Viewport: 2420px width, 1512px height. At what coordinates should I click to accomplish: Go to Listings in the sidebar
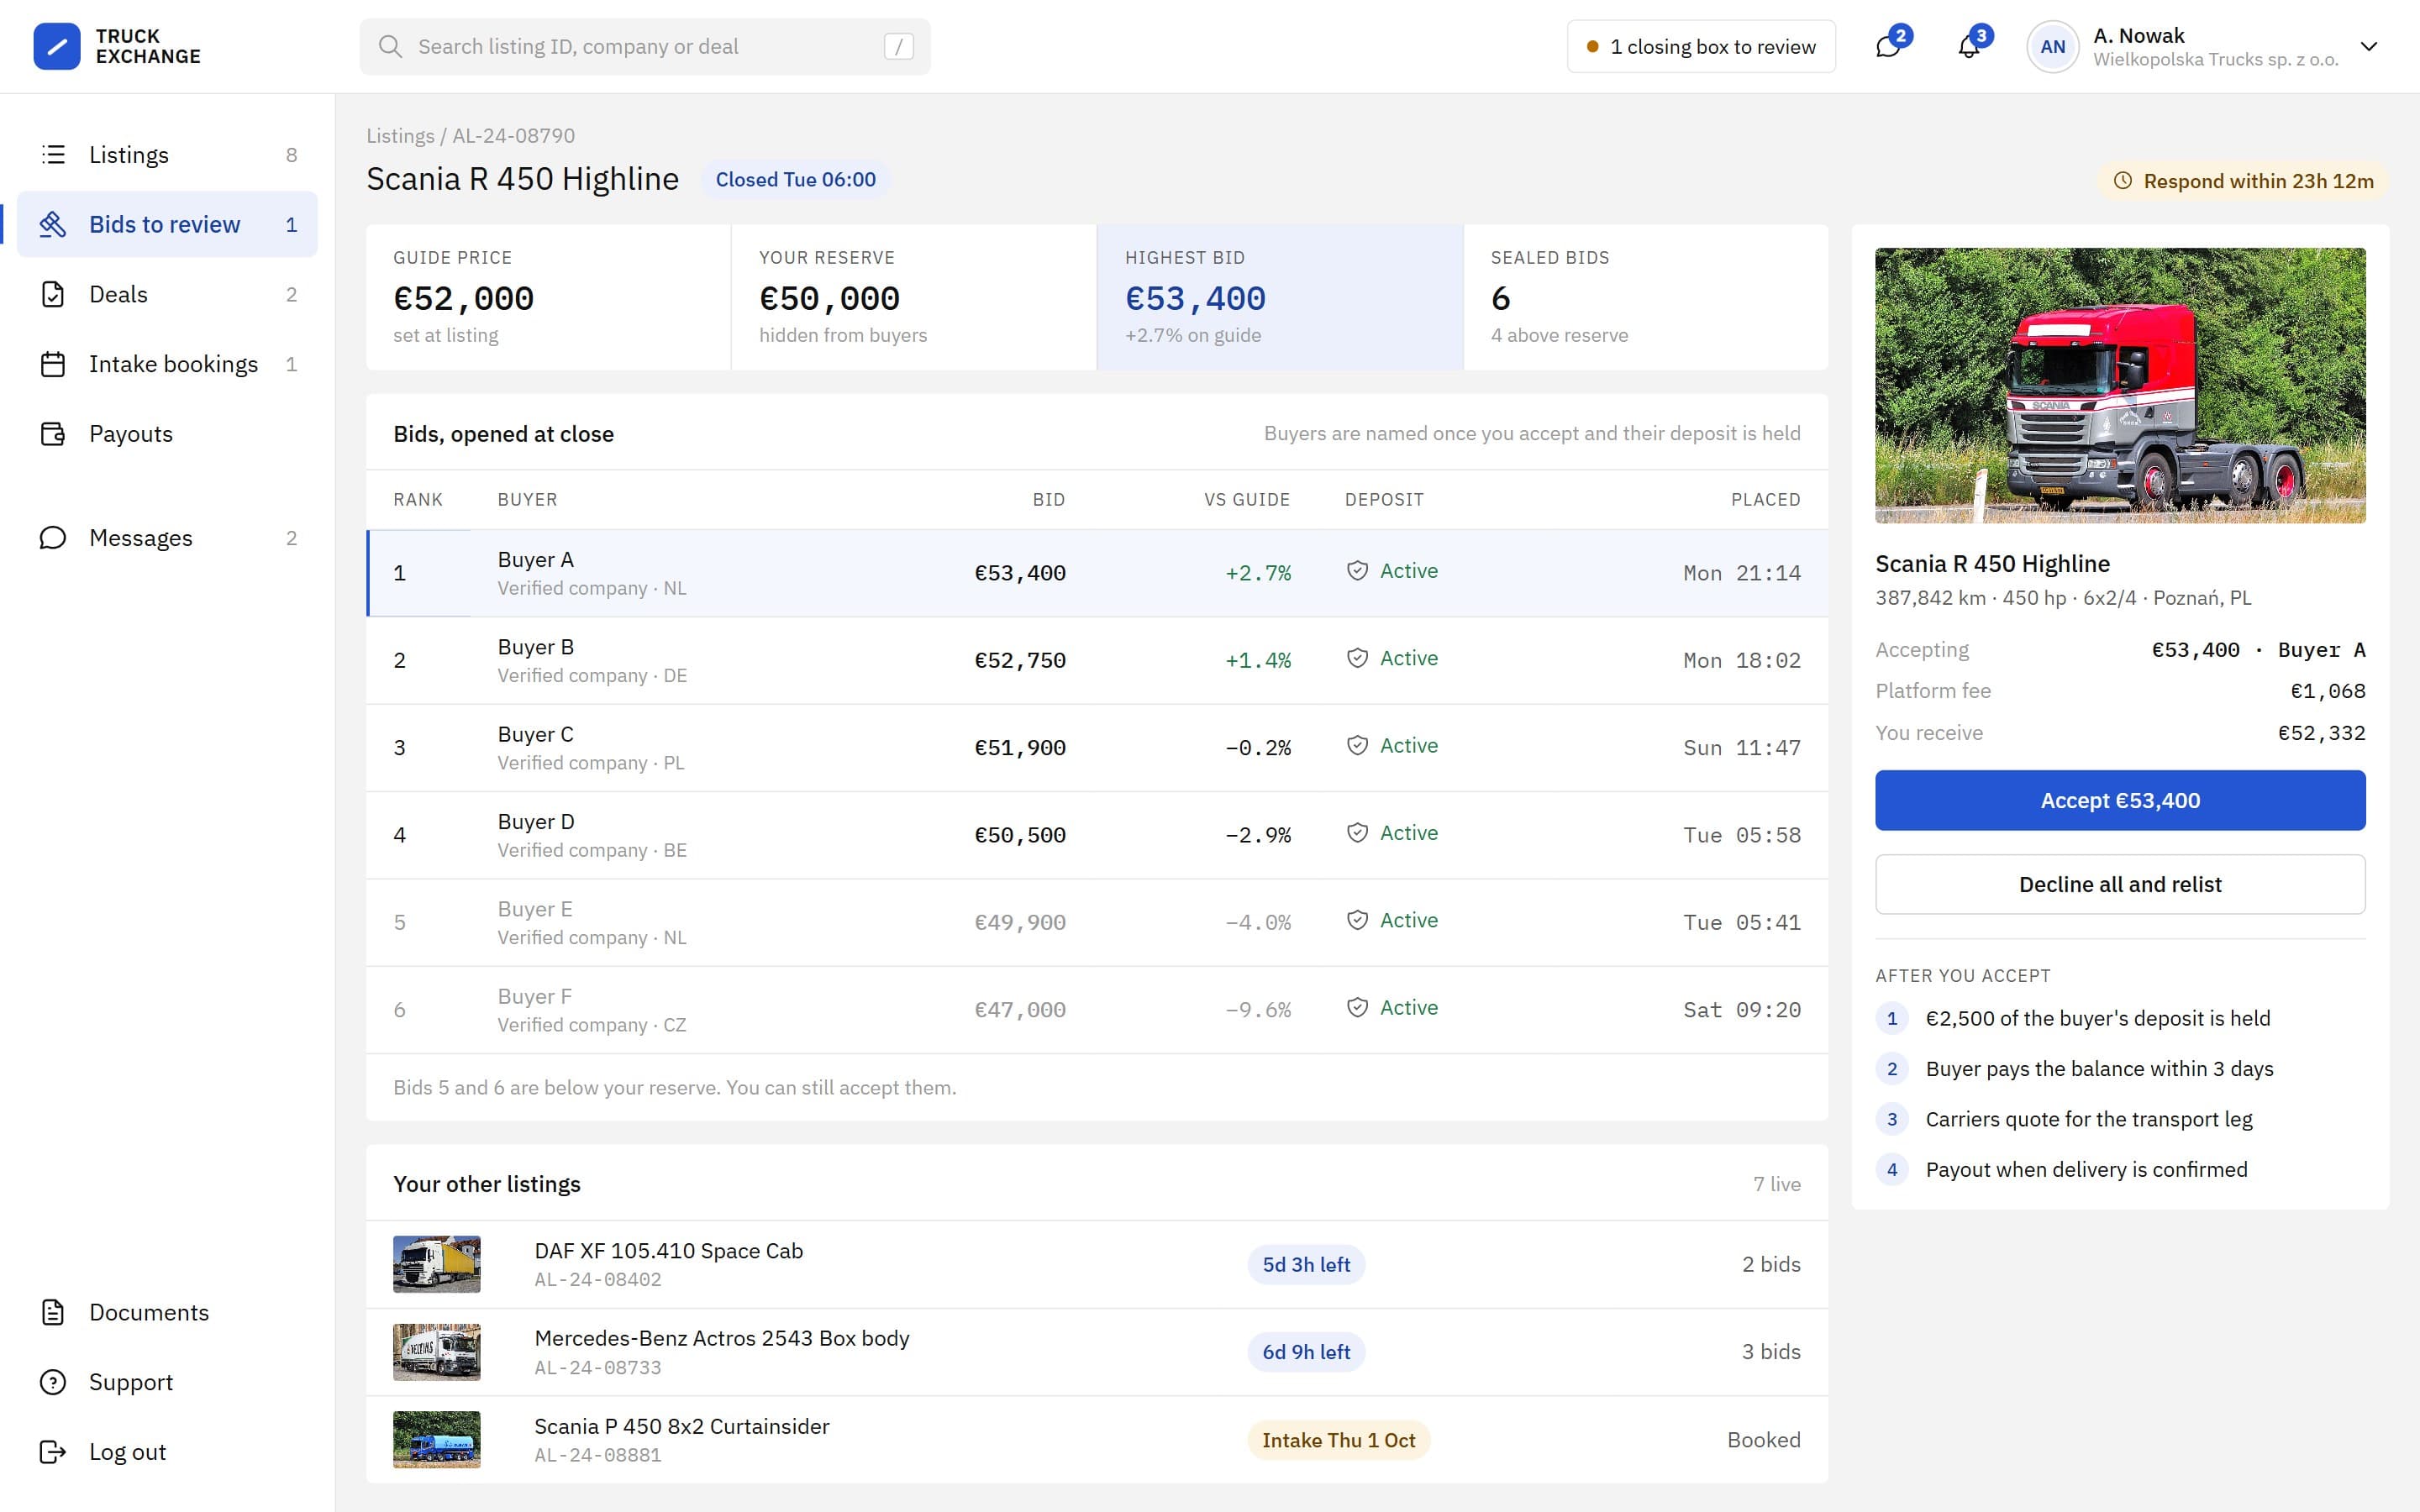point(168,154)
